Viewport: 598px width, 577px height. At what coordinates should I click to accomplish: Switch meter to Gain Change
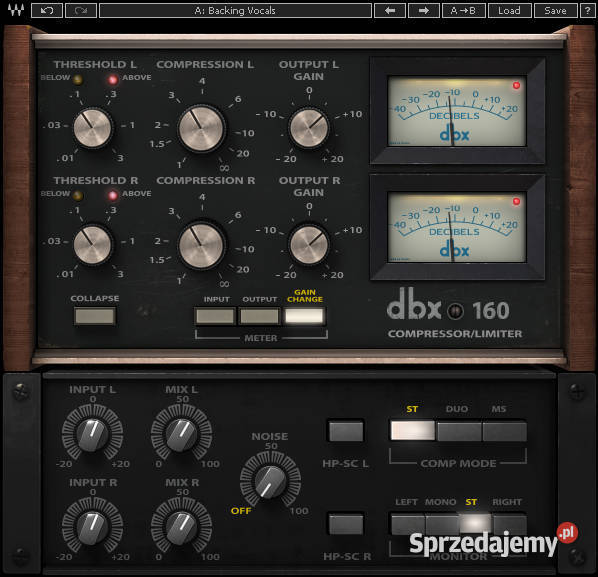pos(304,316)
